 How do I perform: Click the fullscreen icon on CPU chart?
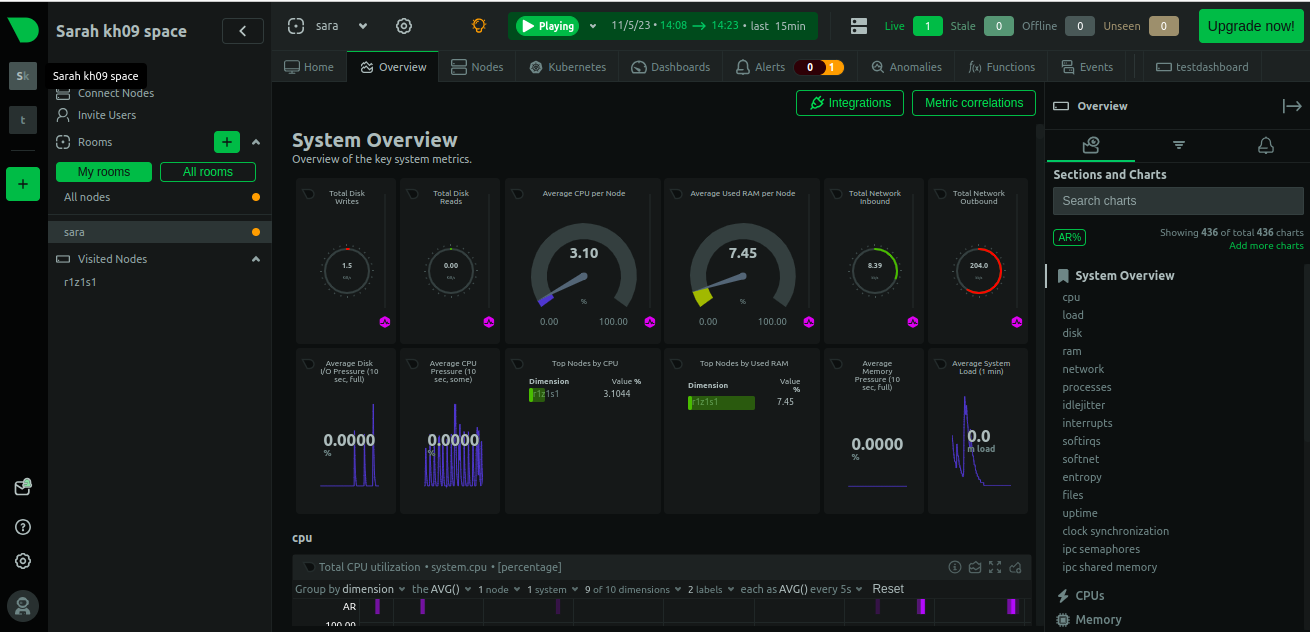coord(995,567)
